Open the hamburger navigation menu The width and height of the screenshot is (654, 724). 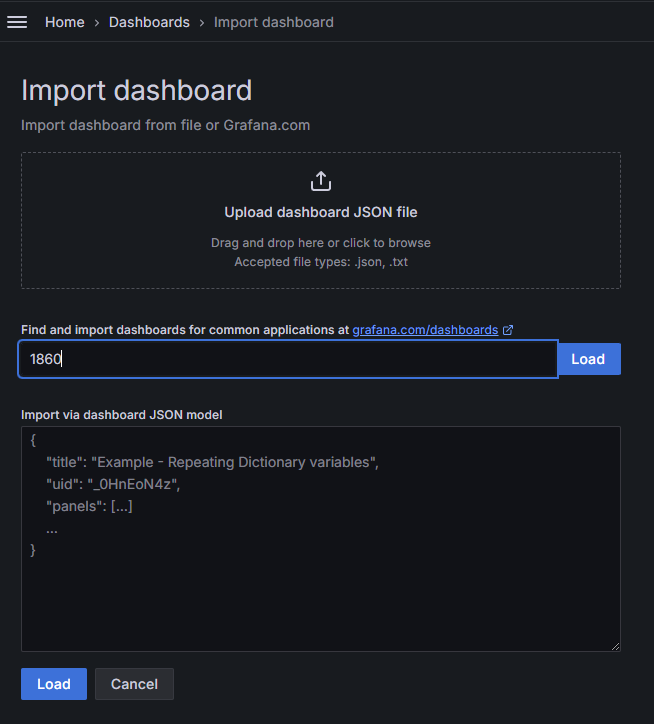pyautogui.click(x=17, y=22)
